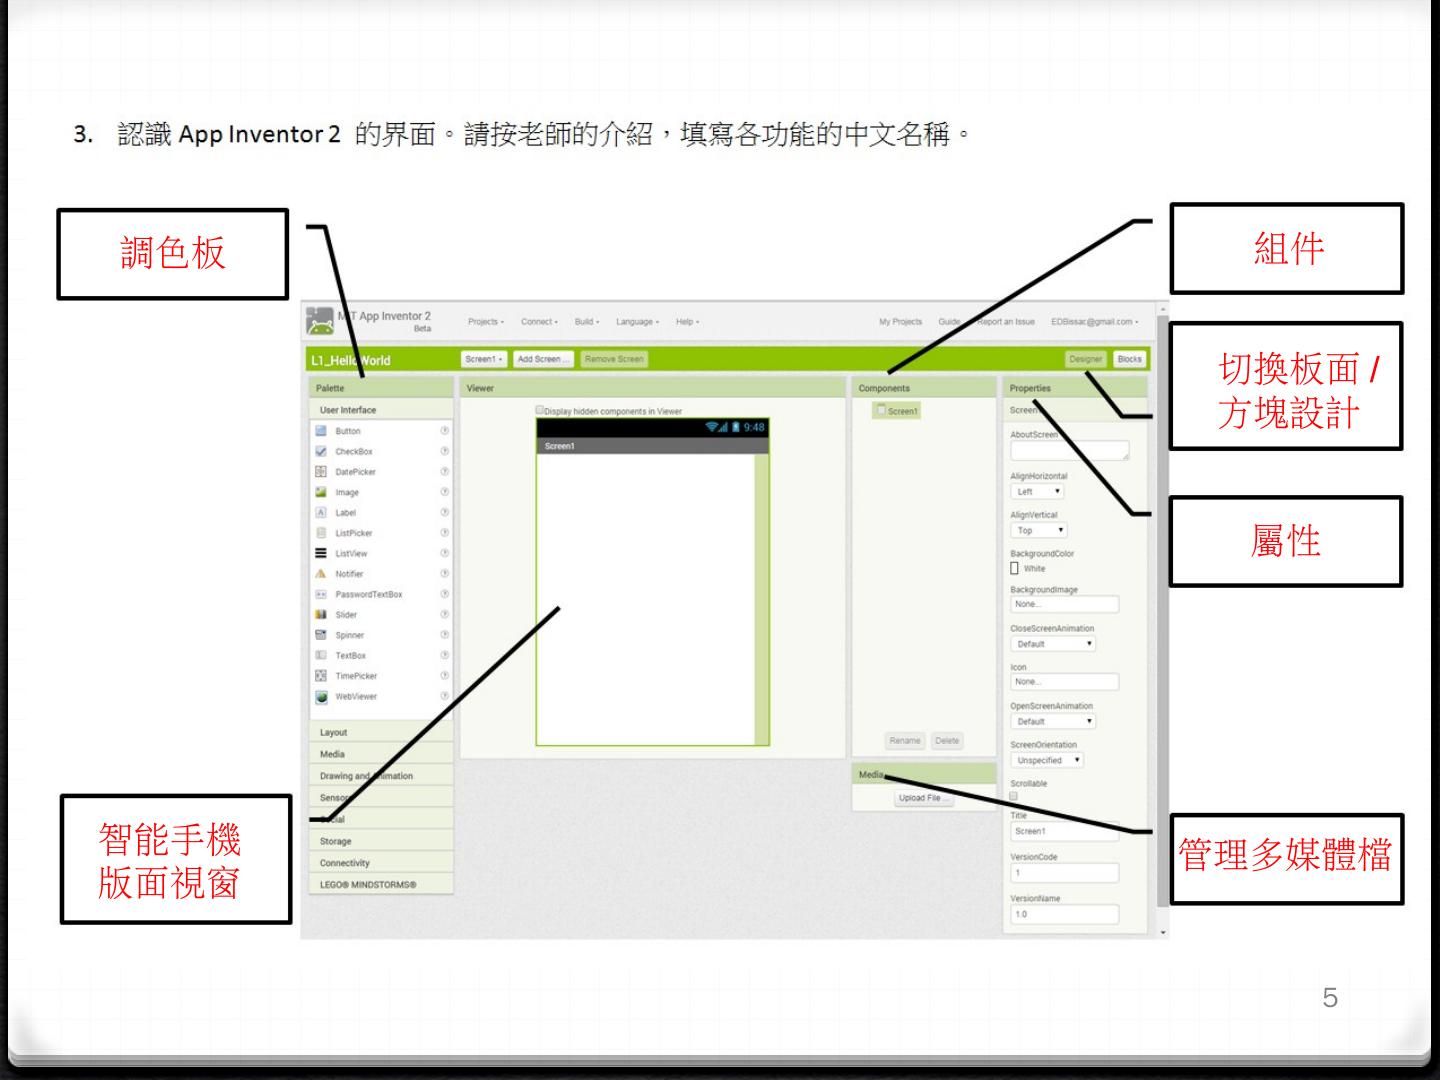Select the Button component icon in Palette
The width and height of the screenshot is (1440, 1080).
321,431
